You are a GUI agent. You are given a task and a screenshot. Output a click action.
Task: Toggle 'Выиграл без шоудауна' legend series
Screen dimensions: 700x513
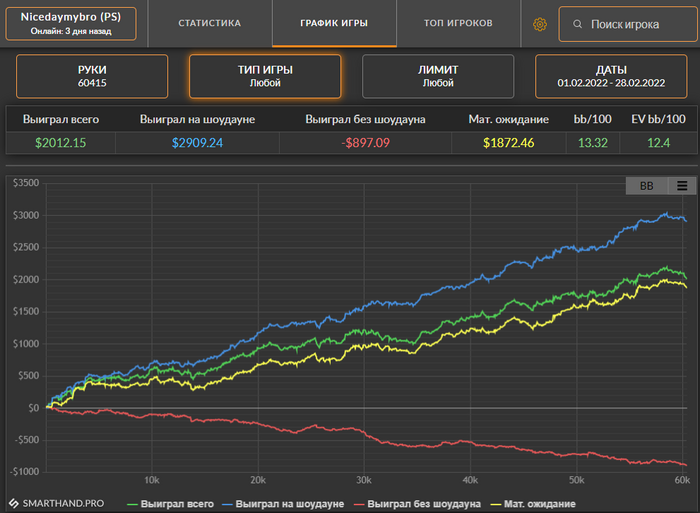pos(417,504)
